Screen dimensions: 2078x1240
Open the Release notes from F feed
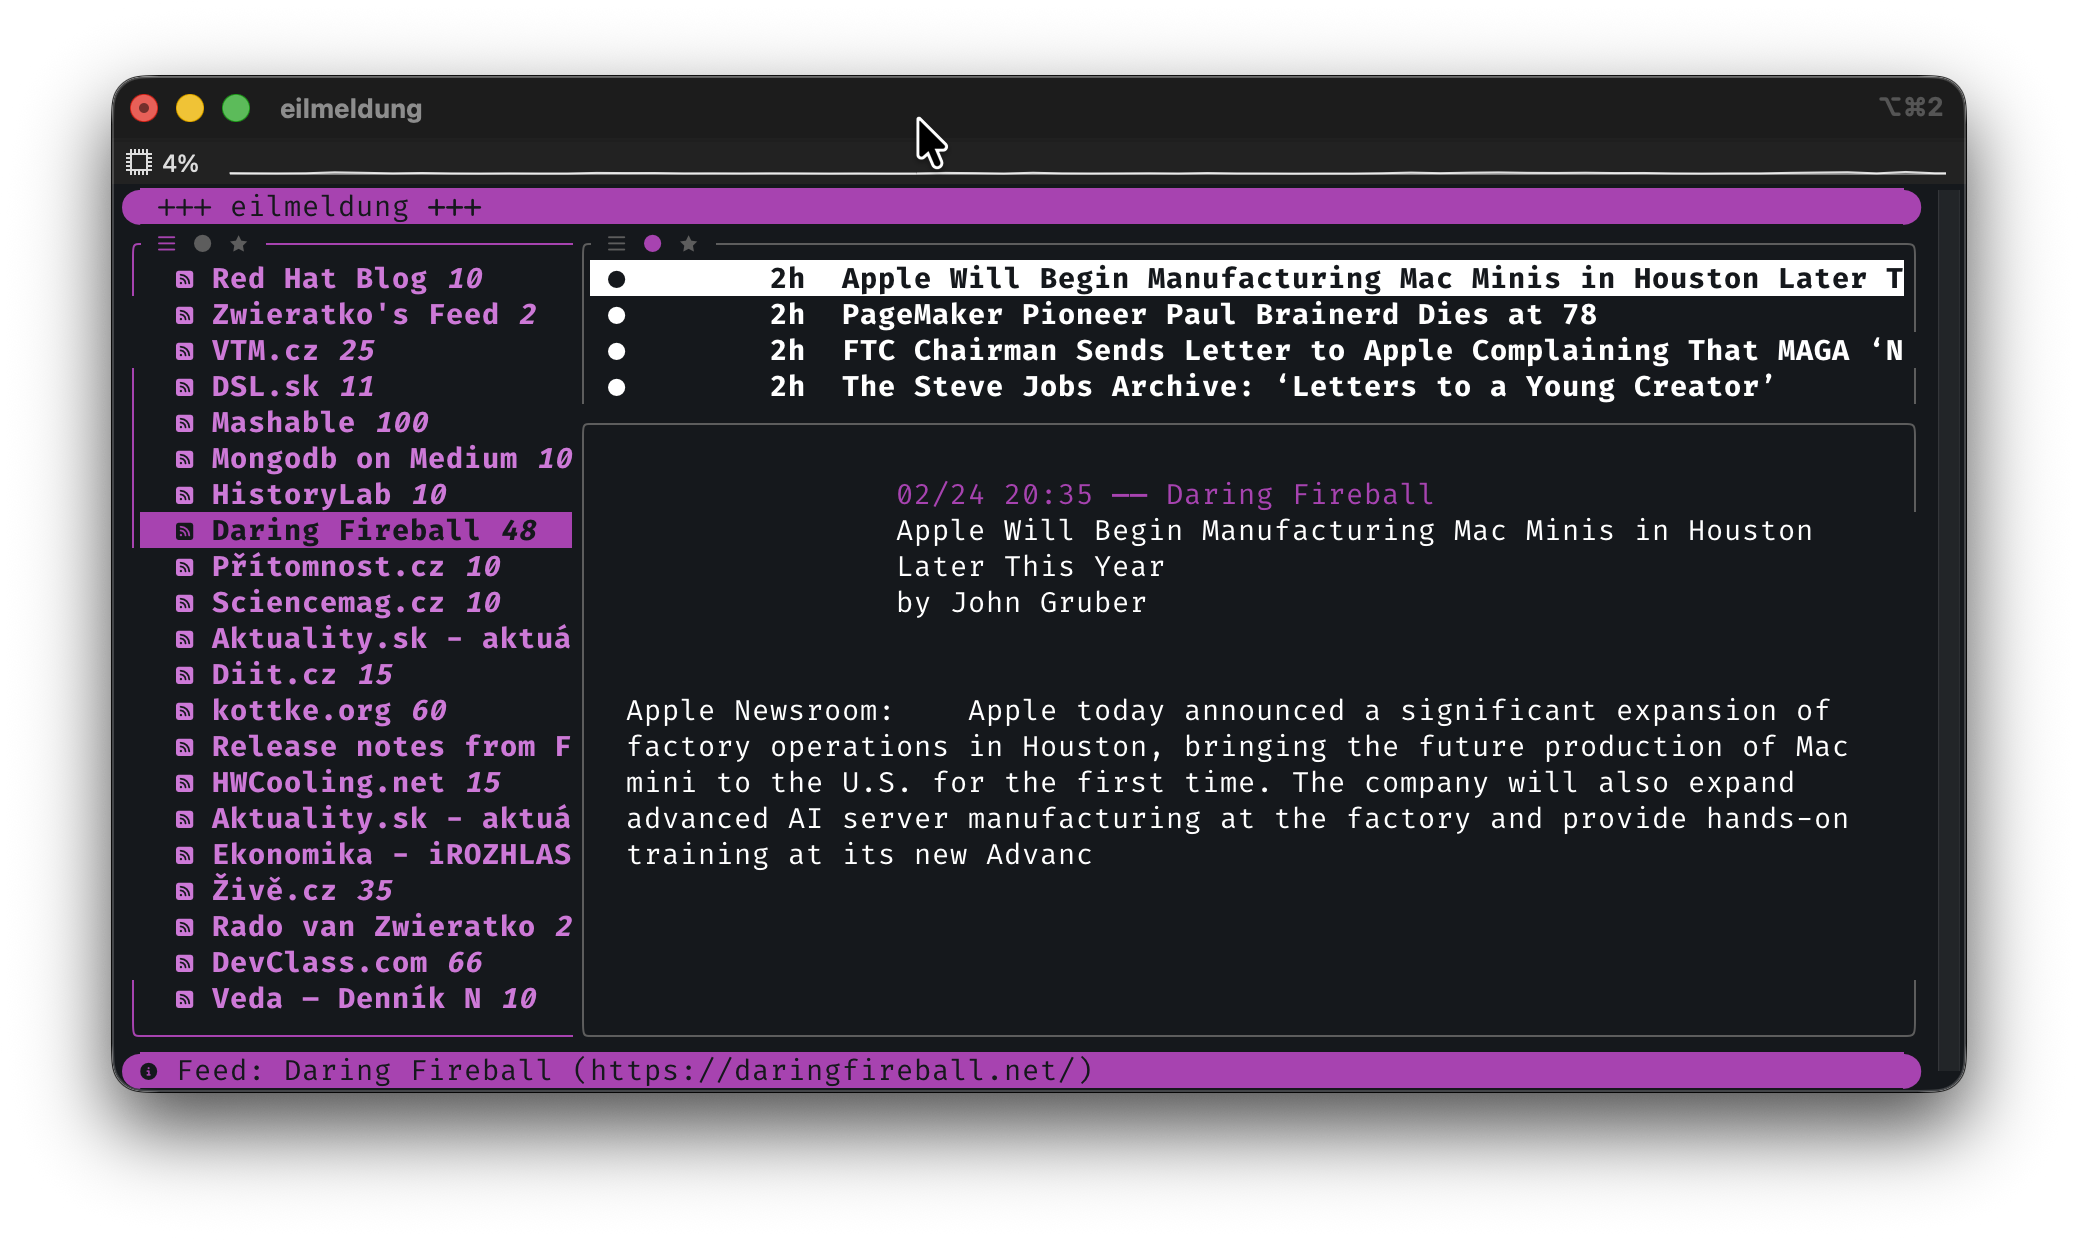pos(356,747)
